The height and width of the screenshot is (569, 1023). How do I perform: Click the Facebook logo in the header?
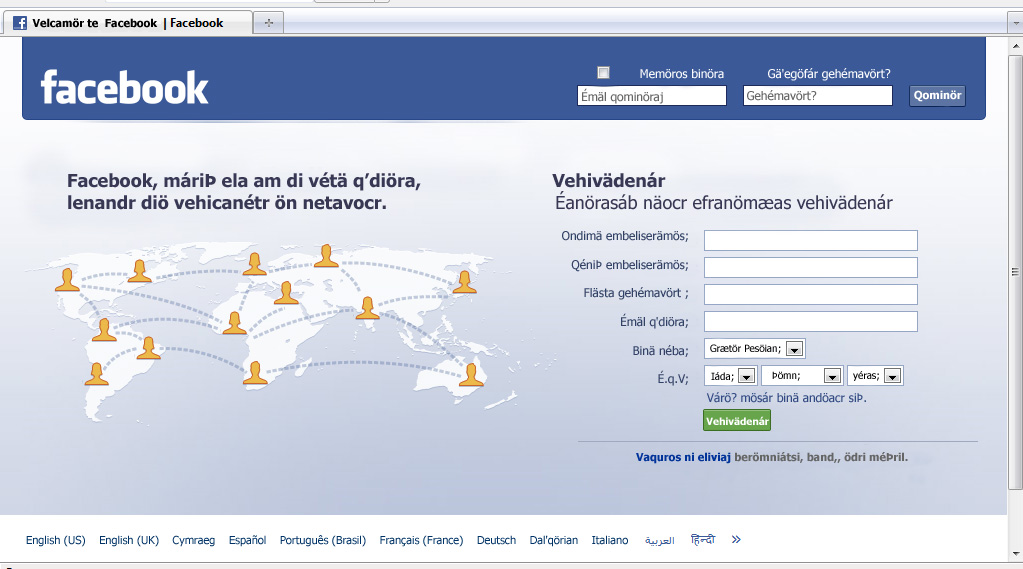tap(124, 88)
